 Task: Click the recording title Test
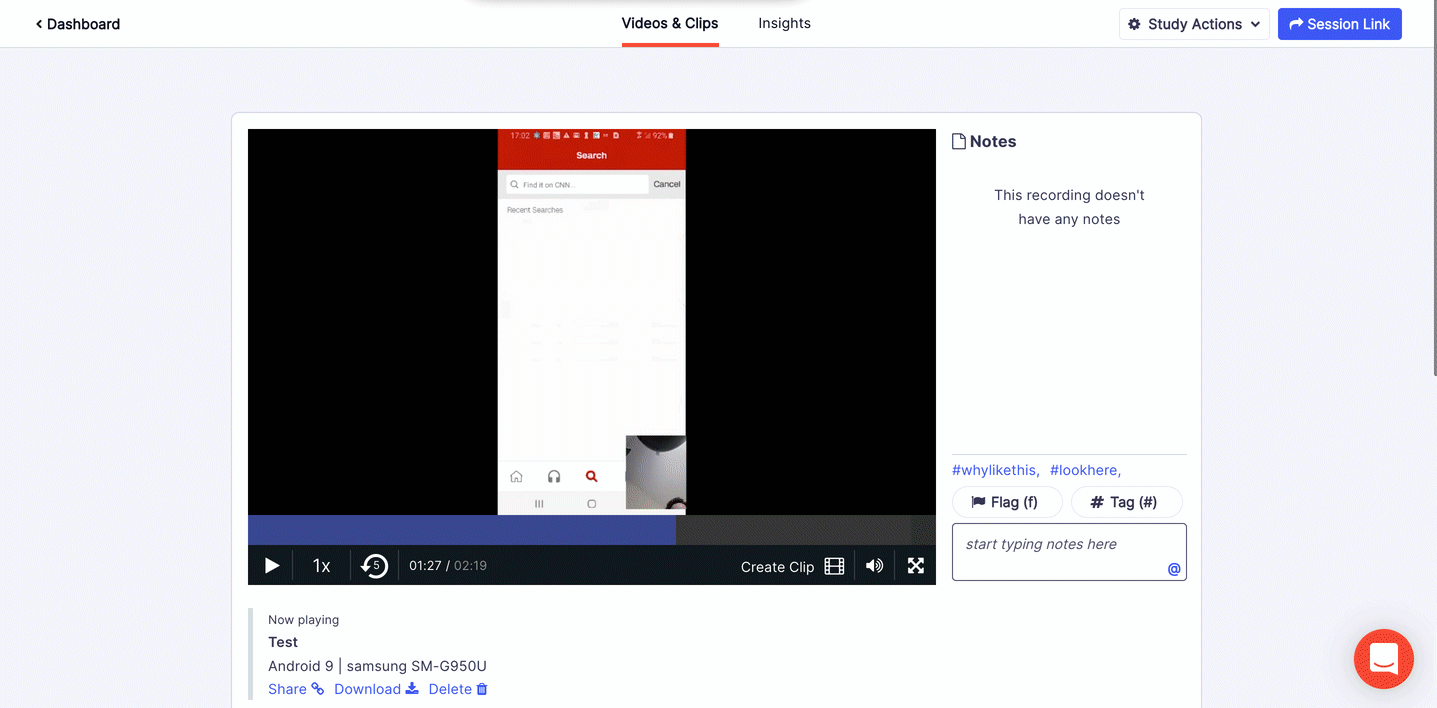coord(283,642)
